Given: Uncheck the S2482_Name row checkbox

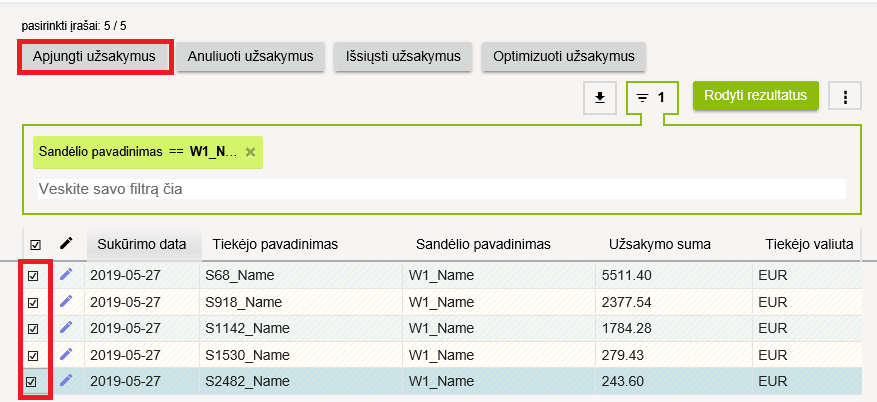Looking at the screenshot, I should pos(33,381).
